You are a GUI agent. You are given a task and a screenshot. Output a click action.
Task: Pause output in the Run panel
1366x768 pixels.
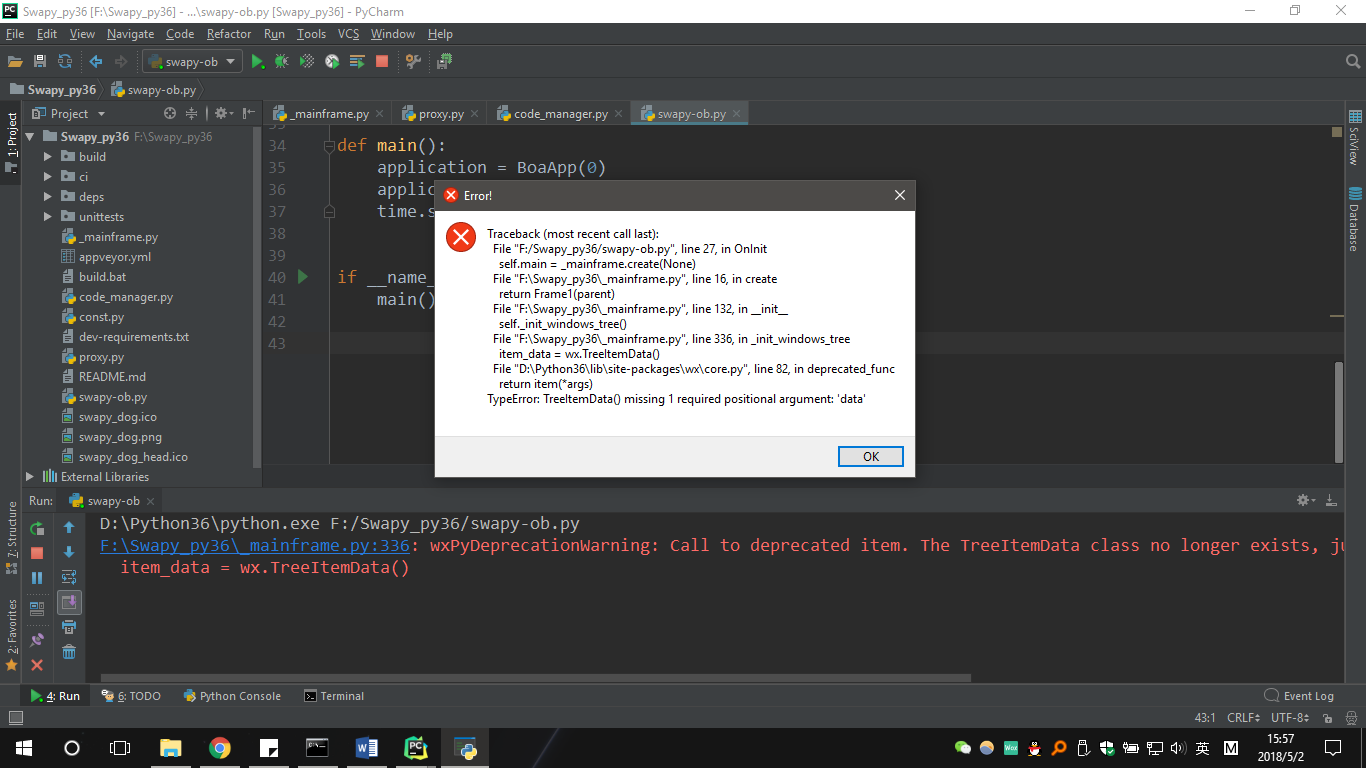36,576
